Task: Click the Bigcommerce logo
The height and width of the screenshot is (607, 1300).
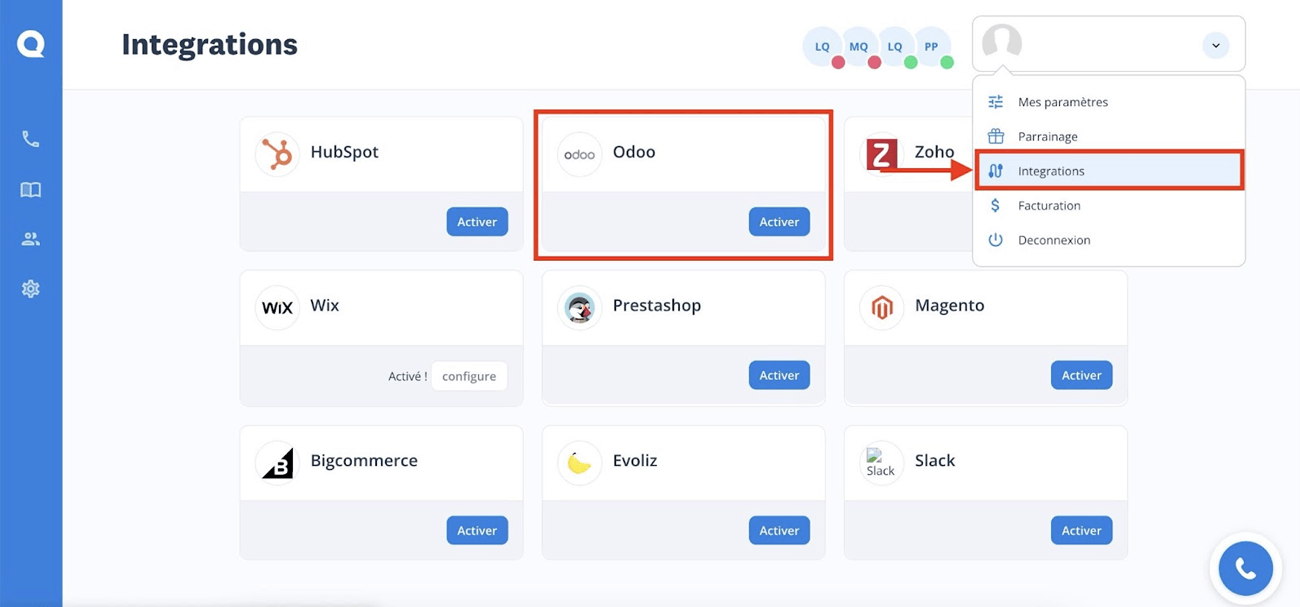Action: [x=277, y=462]
